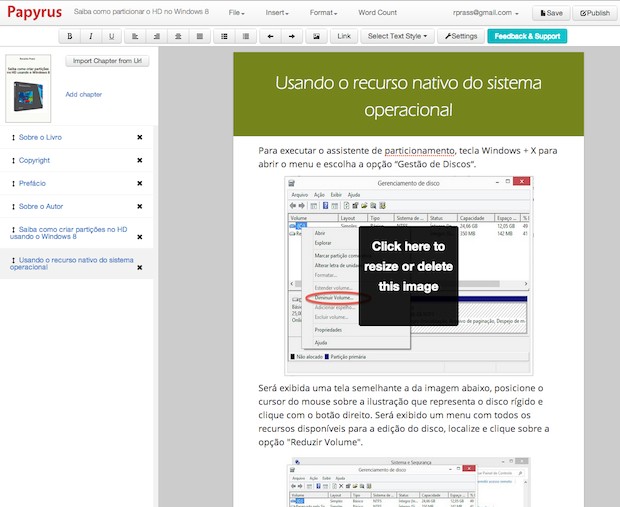Toggle italic text formatting

click(x=90, y=36)
